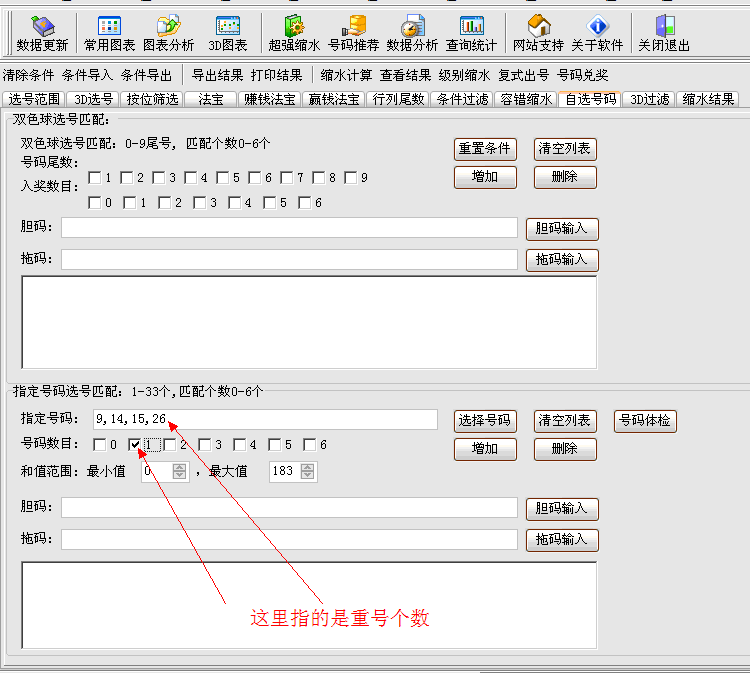
Task: Check 号码尾数 checkbox for digit 5
Action: click(223, 178)
